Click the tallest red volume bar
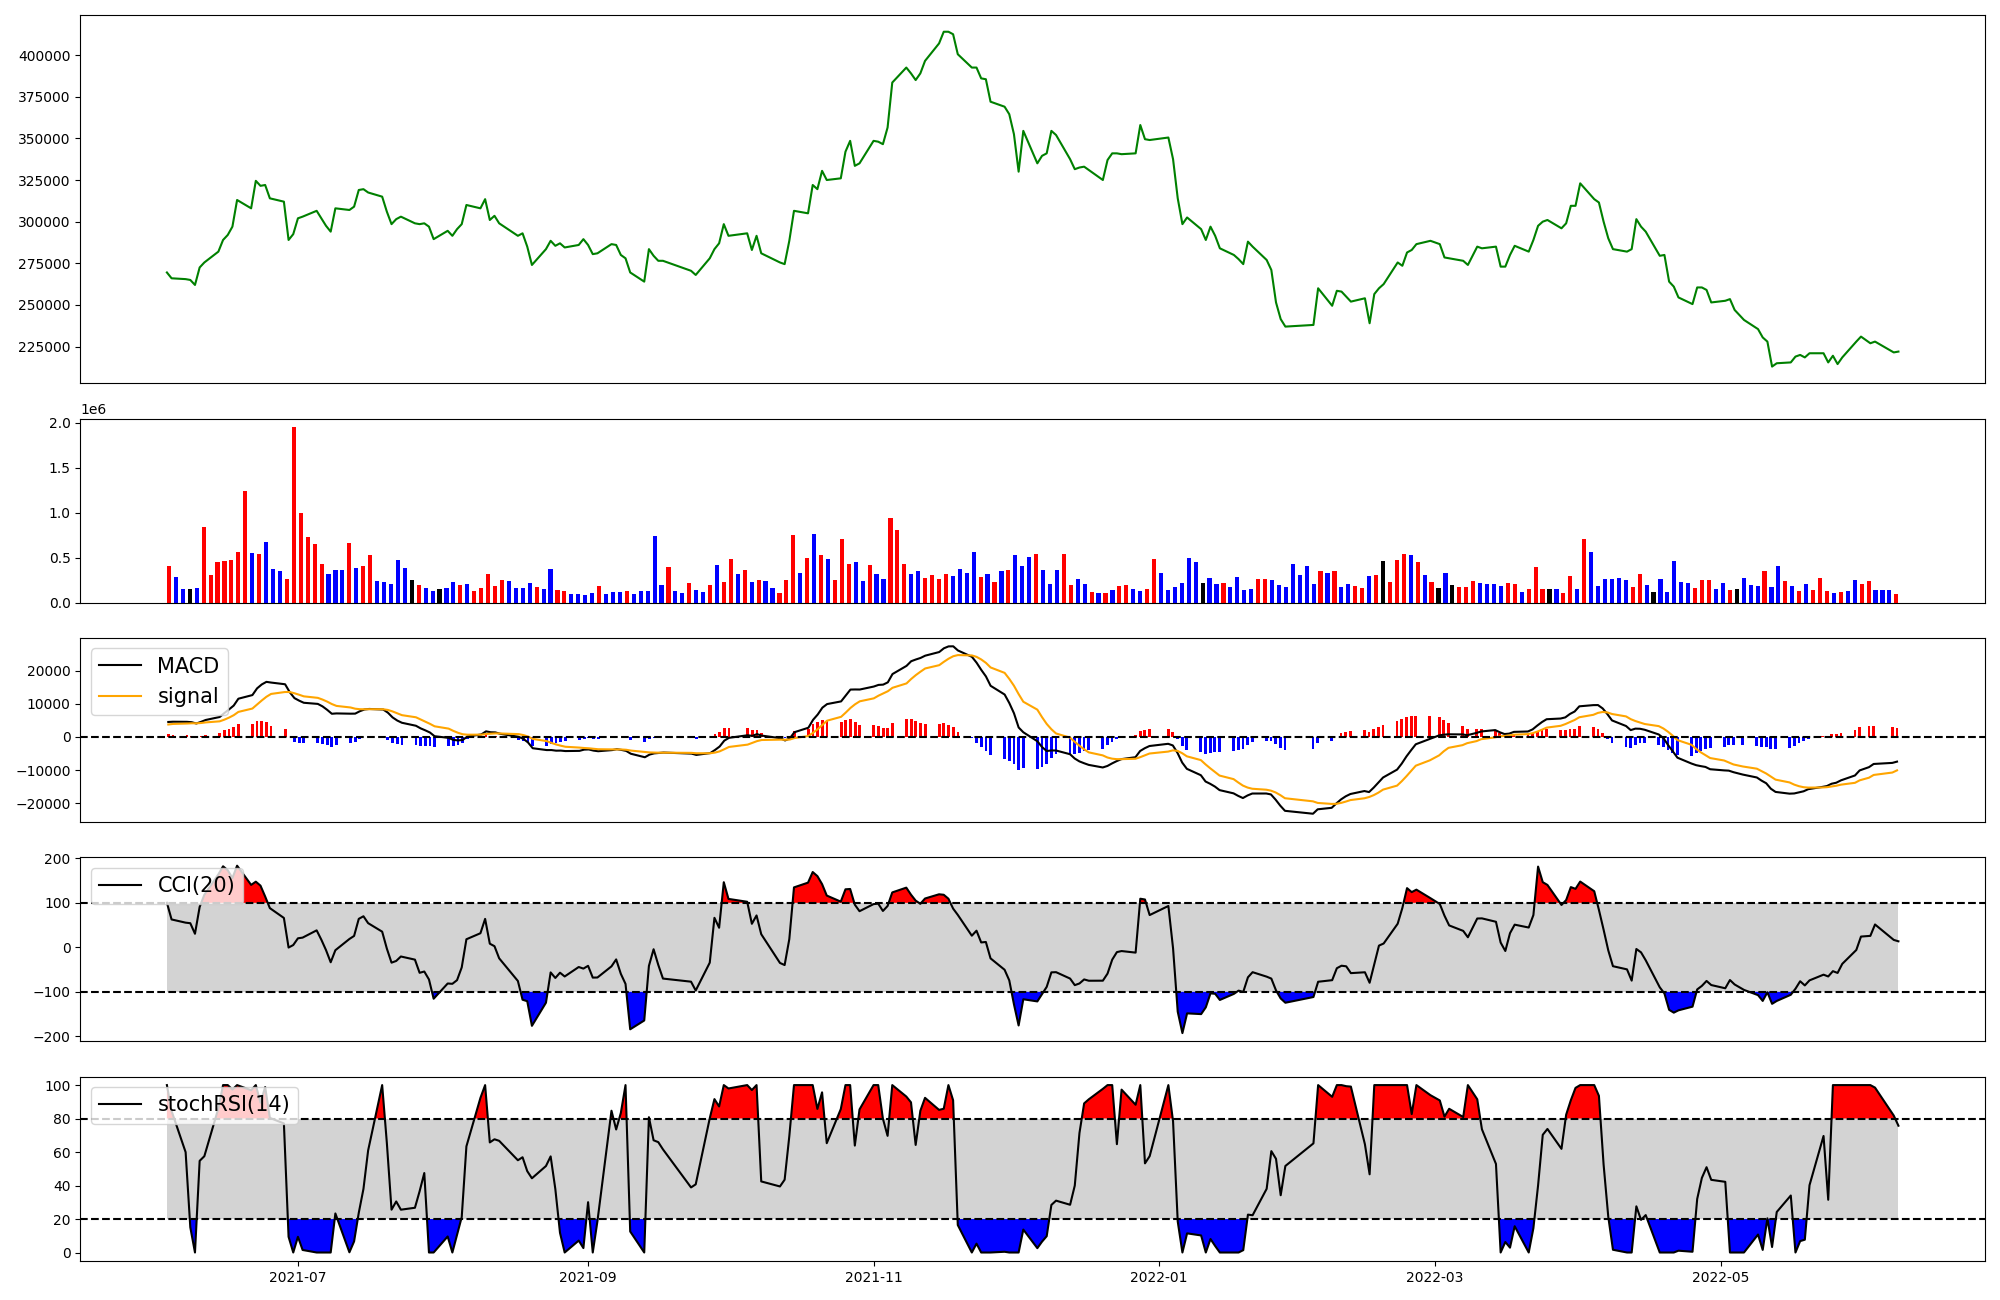 (294, 515)
